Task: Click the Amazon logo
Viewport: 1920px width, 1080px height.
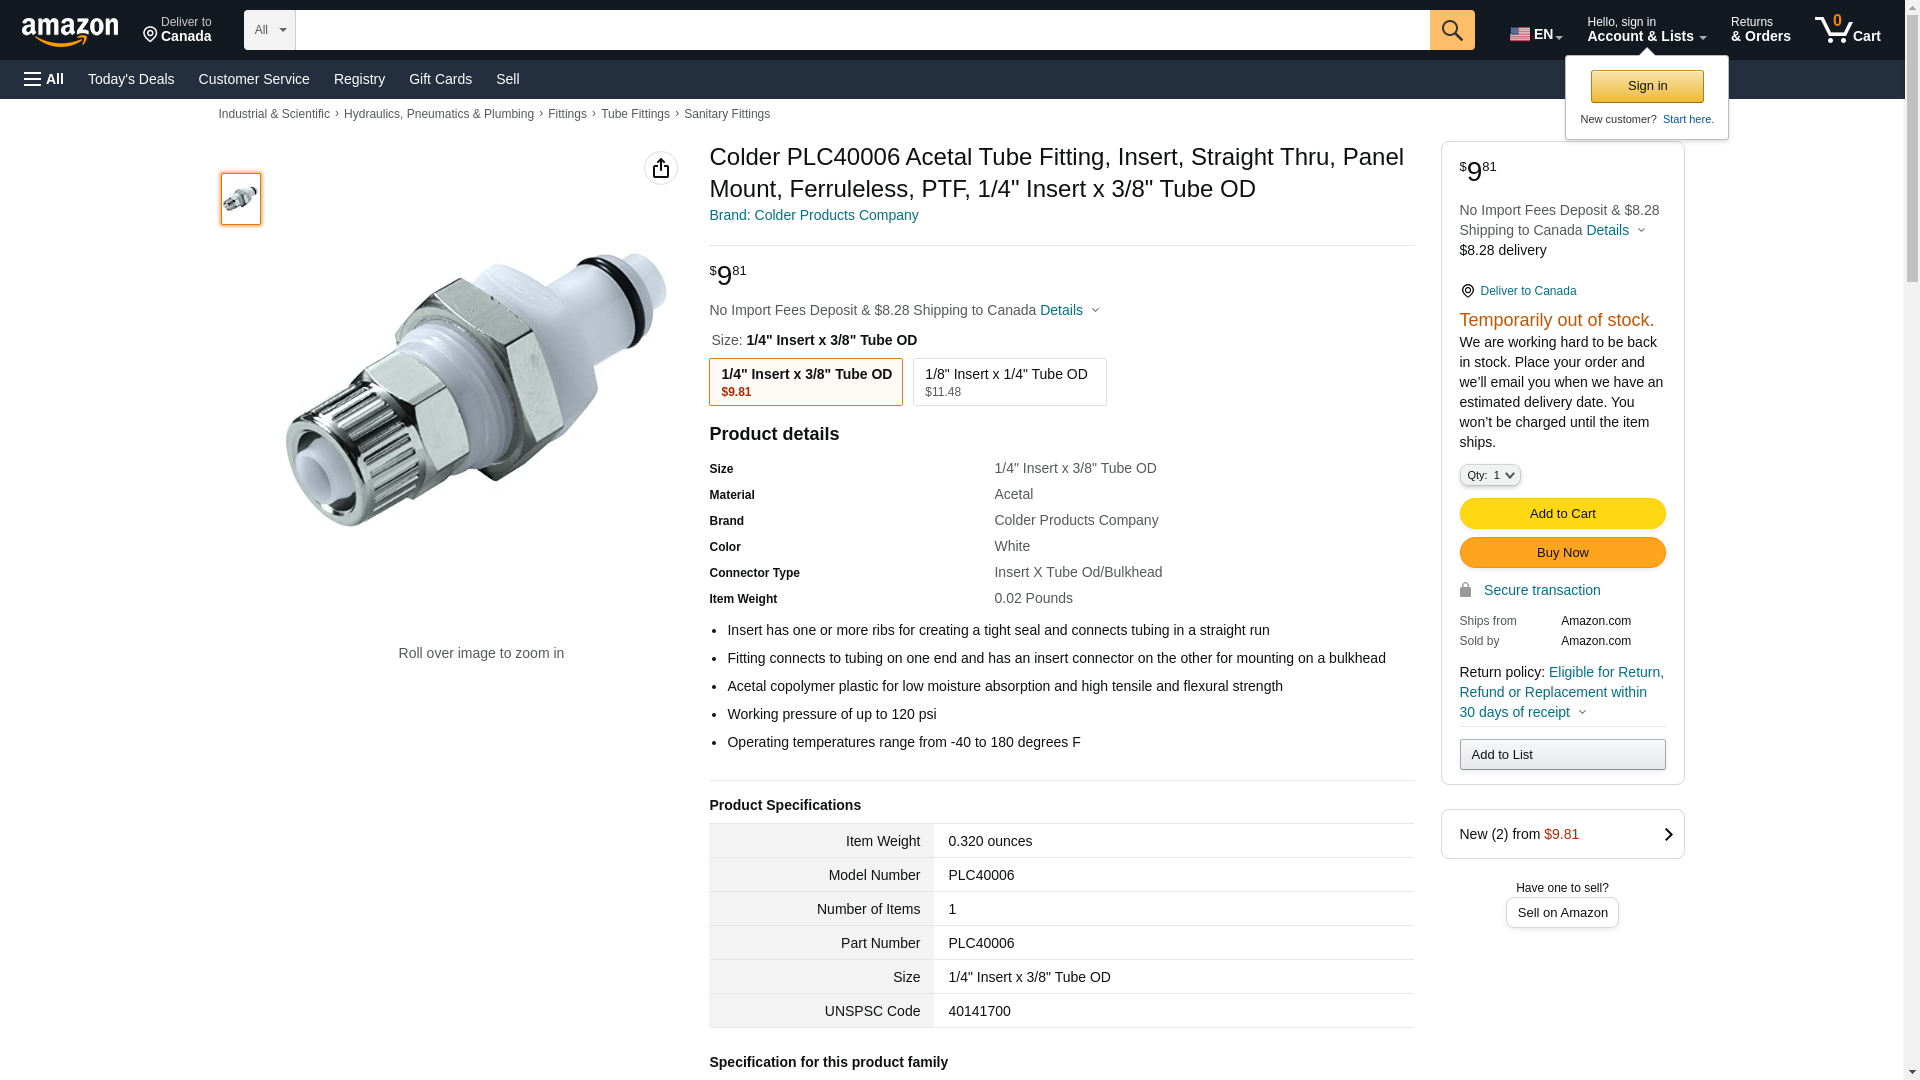Action: [x=70, y=31]
